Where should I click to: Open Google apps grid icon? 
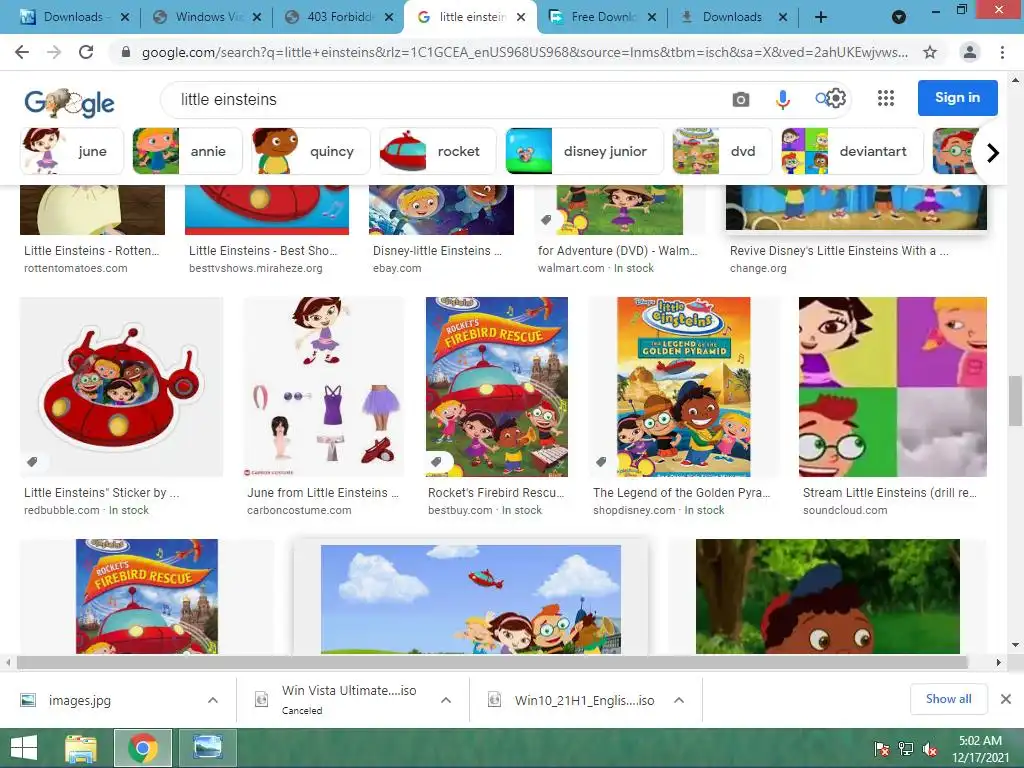(x=886, y=98)
